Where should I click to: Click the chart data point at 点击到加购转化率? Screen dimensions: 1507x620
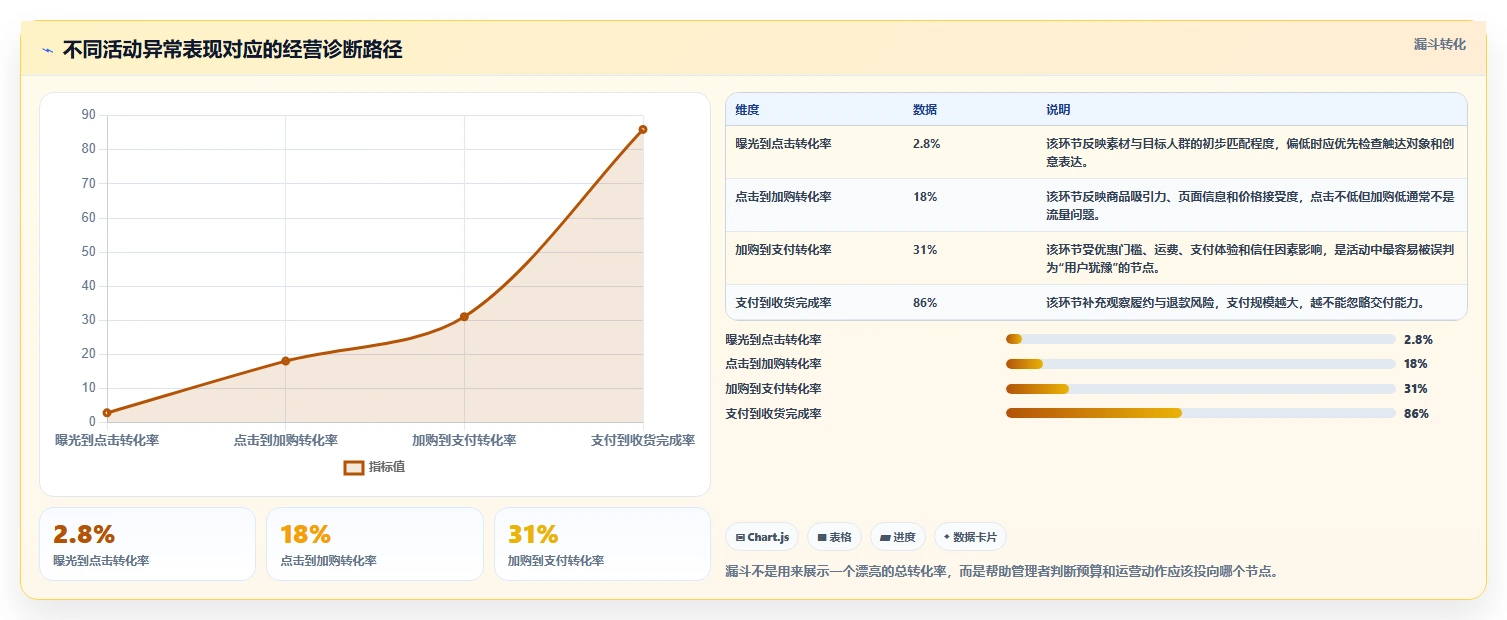click(285, 361)
